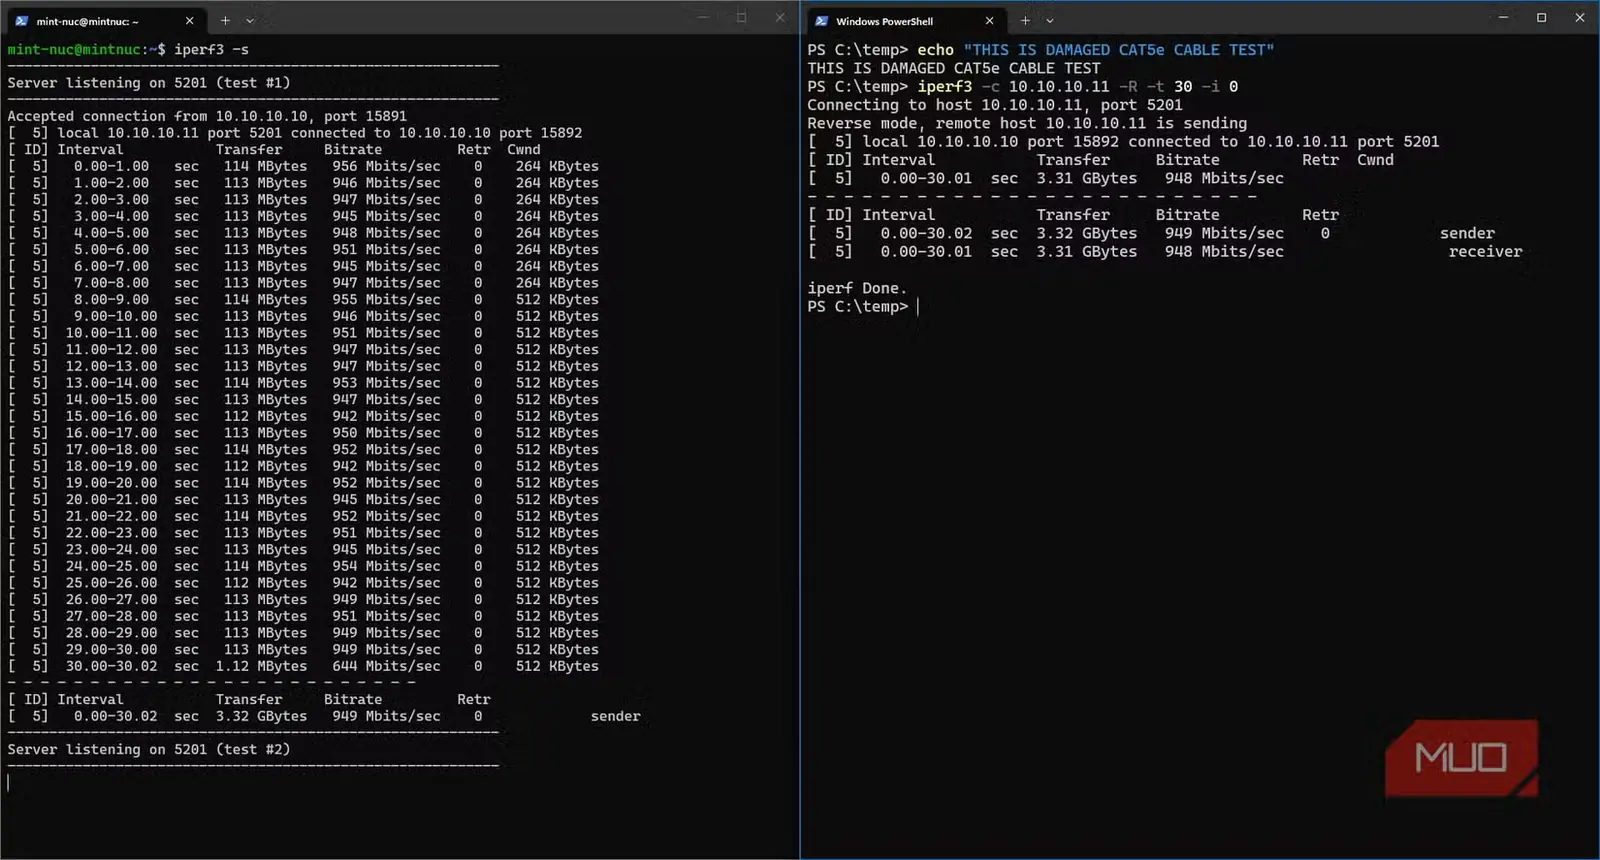Click '956 Mbits/sec' bitrate value
This screenshot has width=1600, height=860.
pyautogui.click(x=386, y=166)
